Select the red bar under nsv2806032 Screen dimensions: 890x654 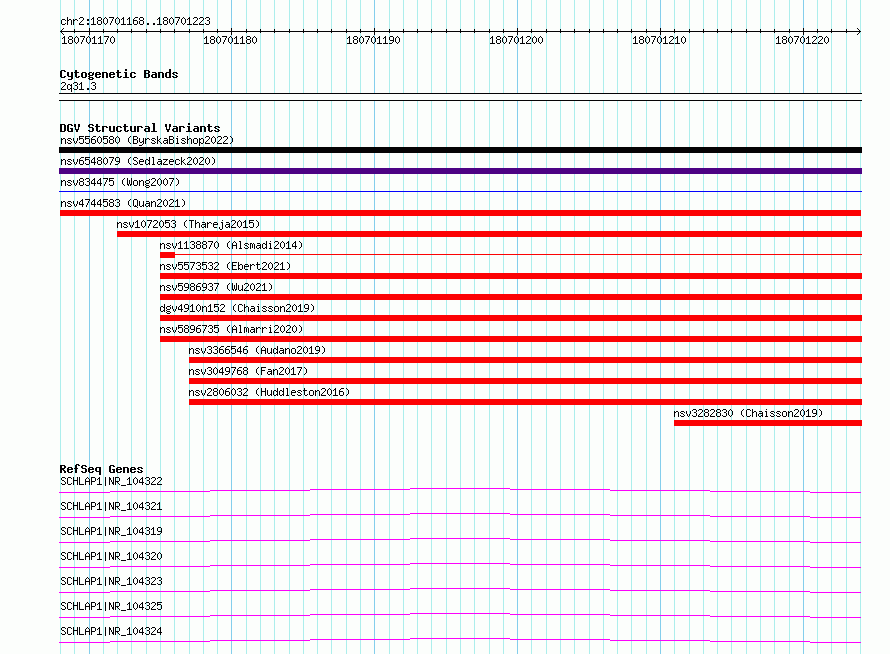526,402
